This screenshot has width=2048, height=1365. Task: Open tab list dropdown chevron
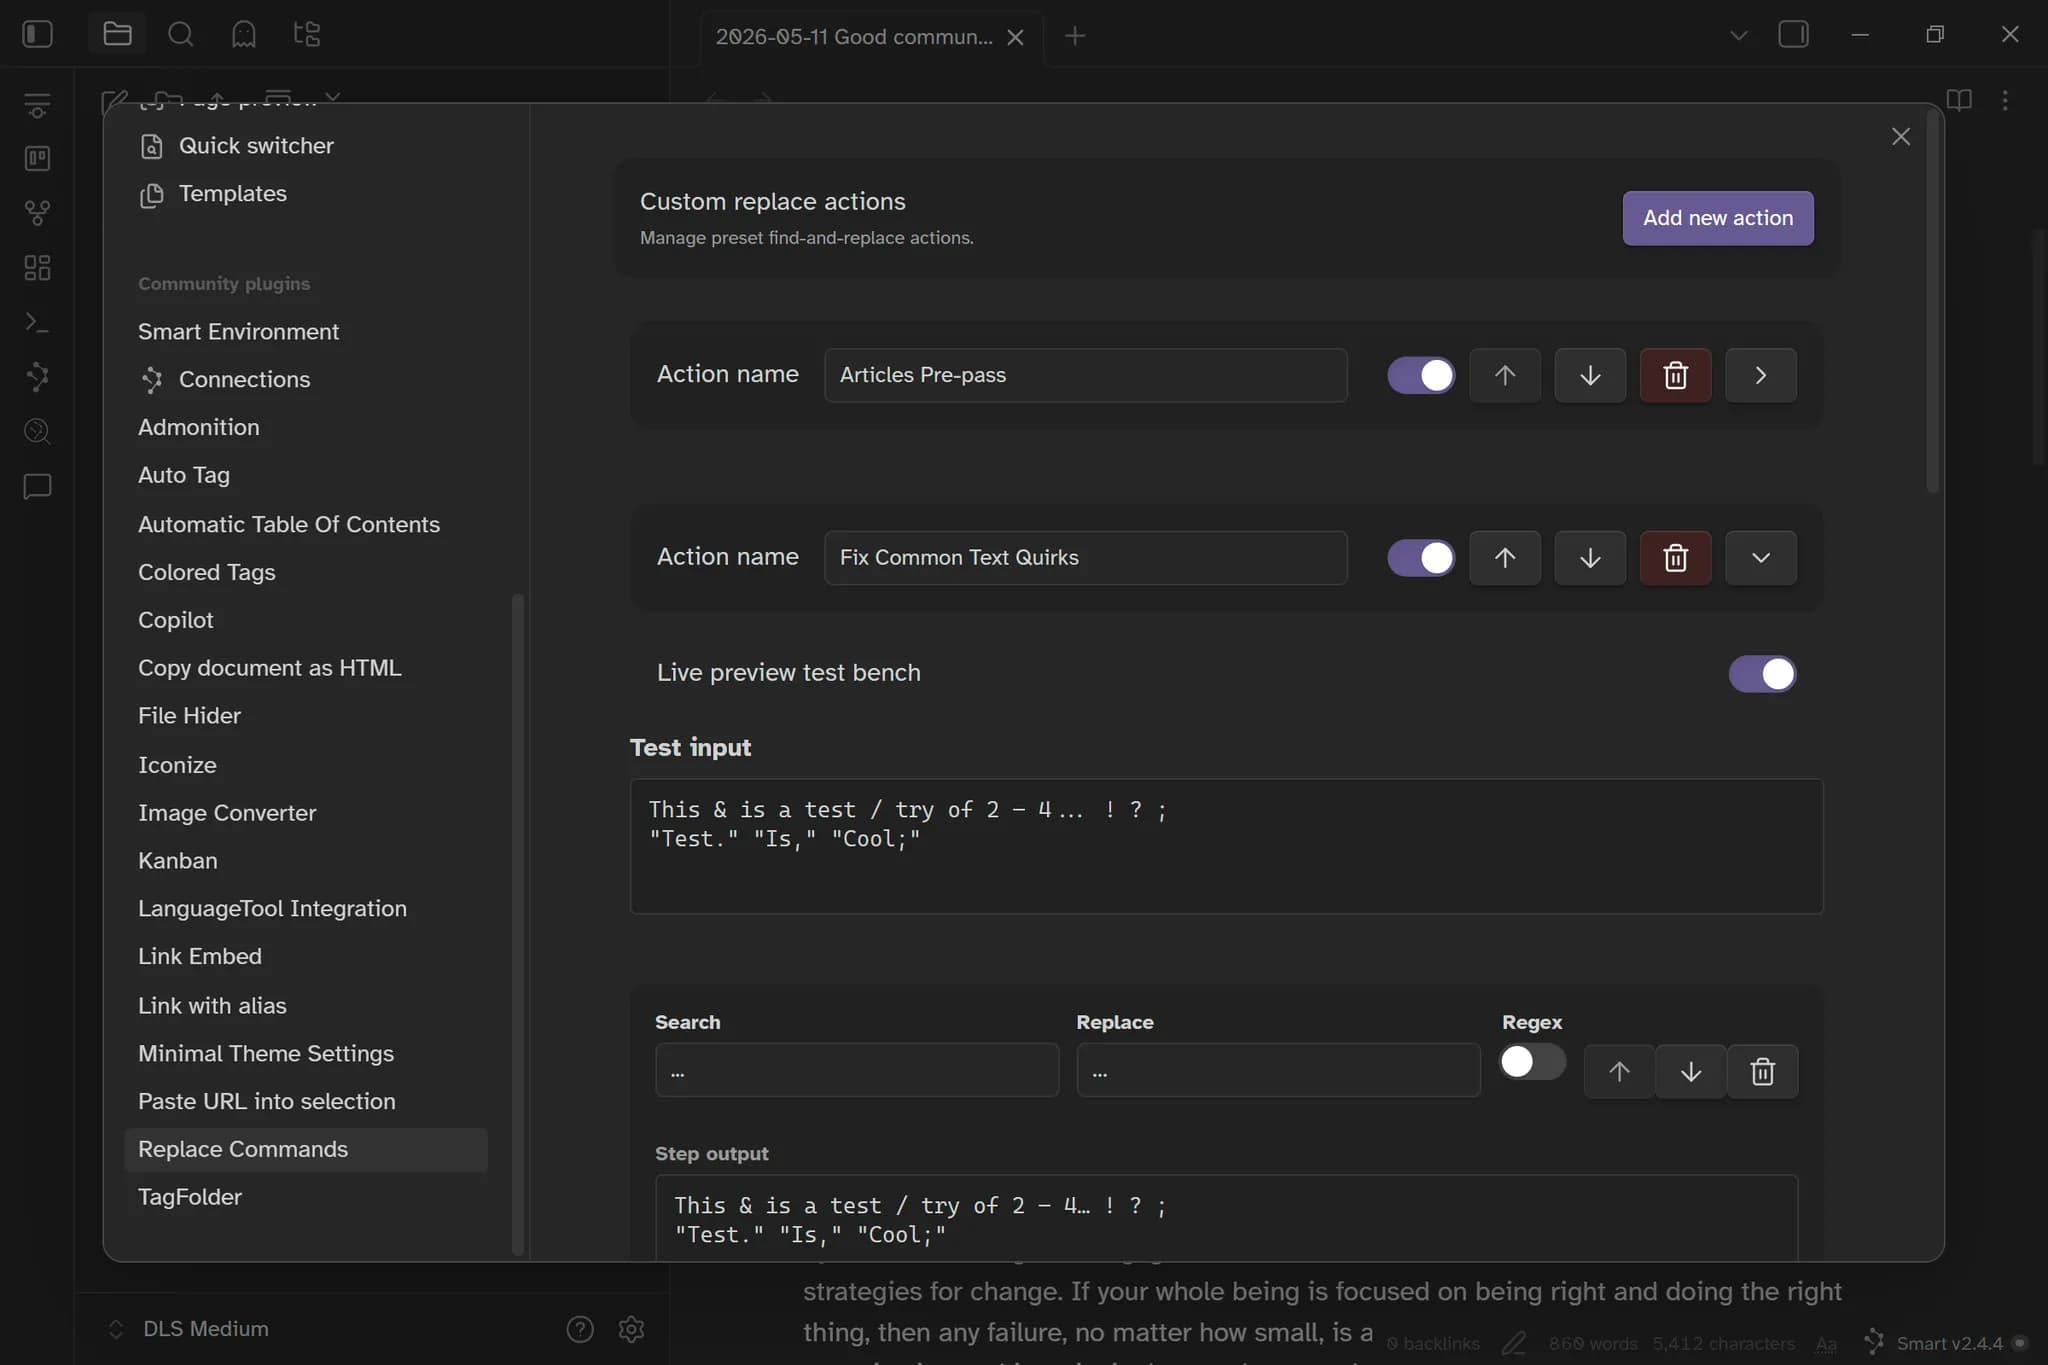(1739, 35)
